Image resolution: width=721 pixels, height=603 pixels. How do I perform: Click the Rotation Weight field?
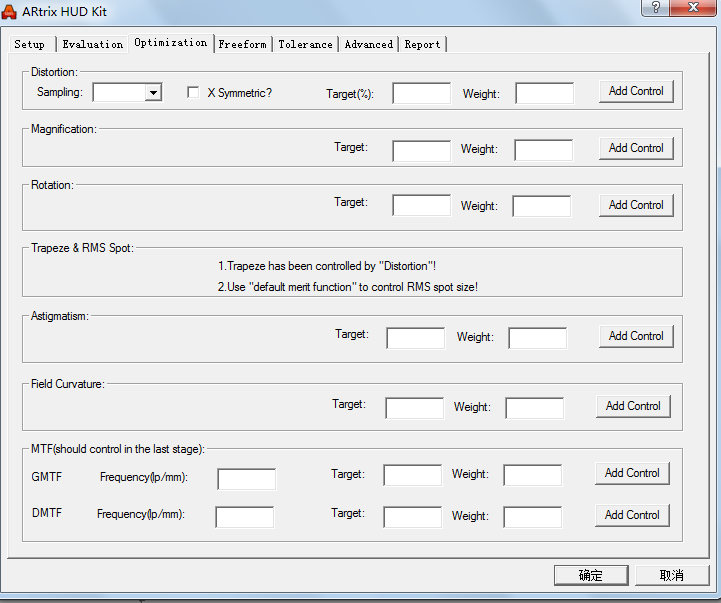[x=542, y=206]
